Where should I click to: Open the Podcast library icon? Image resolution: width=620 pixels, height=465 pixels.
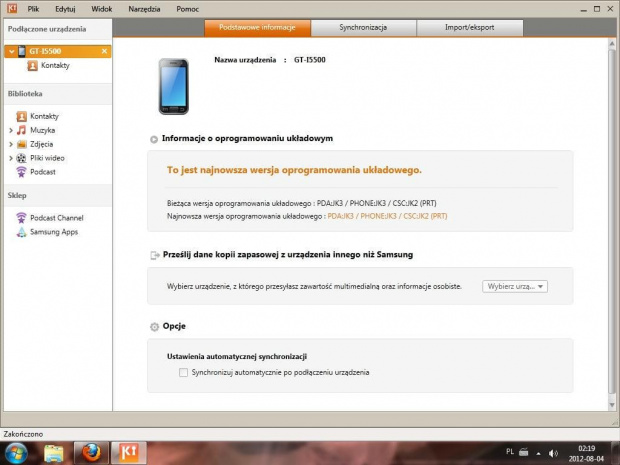(x=21, y=172)
